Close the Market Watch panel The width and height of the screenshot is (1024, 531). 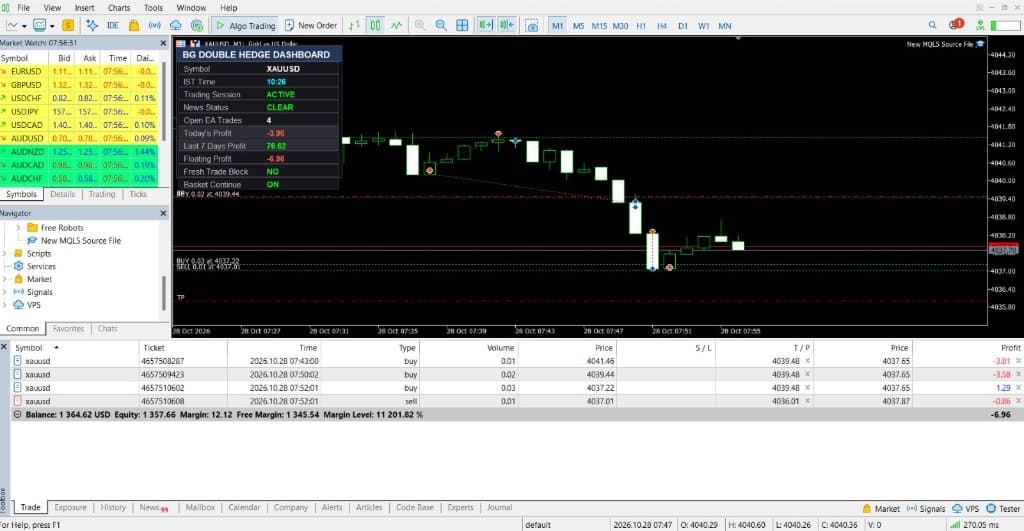coord(163,43)
